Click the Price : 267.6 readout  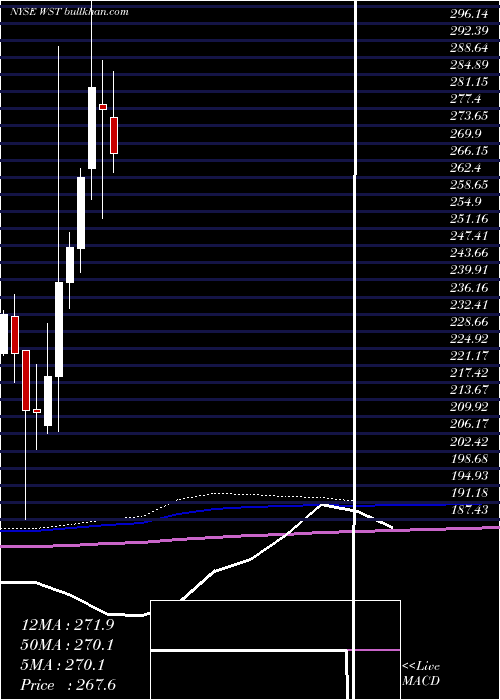(x=68, y=685)
